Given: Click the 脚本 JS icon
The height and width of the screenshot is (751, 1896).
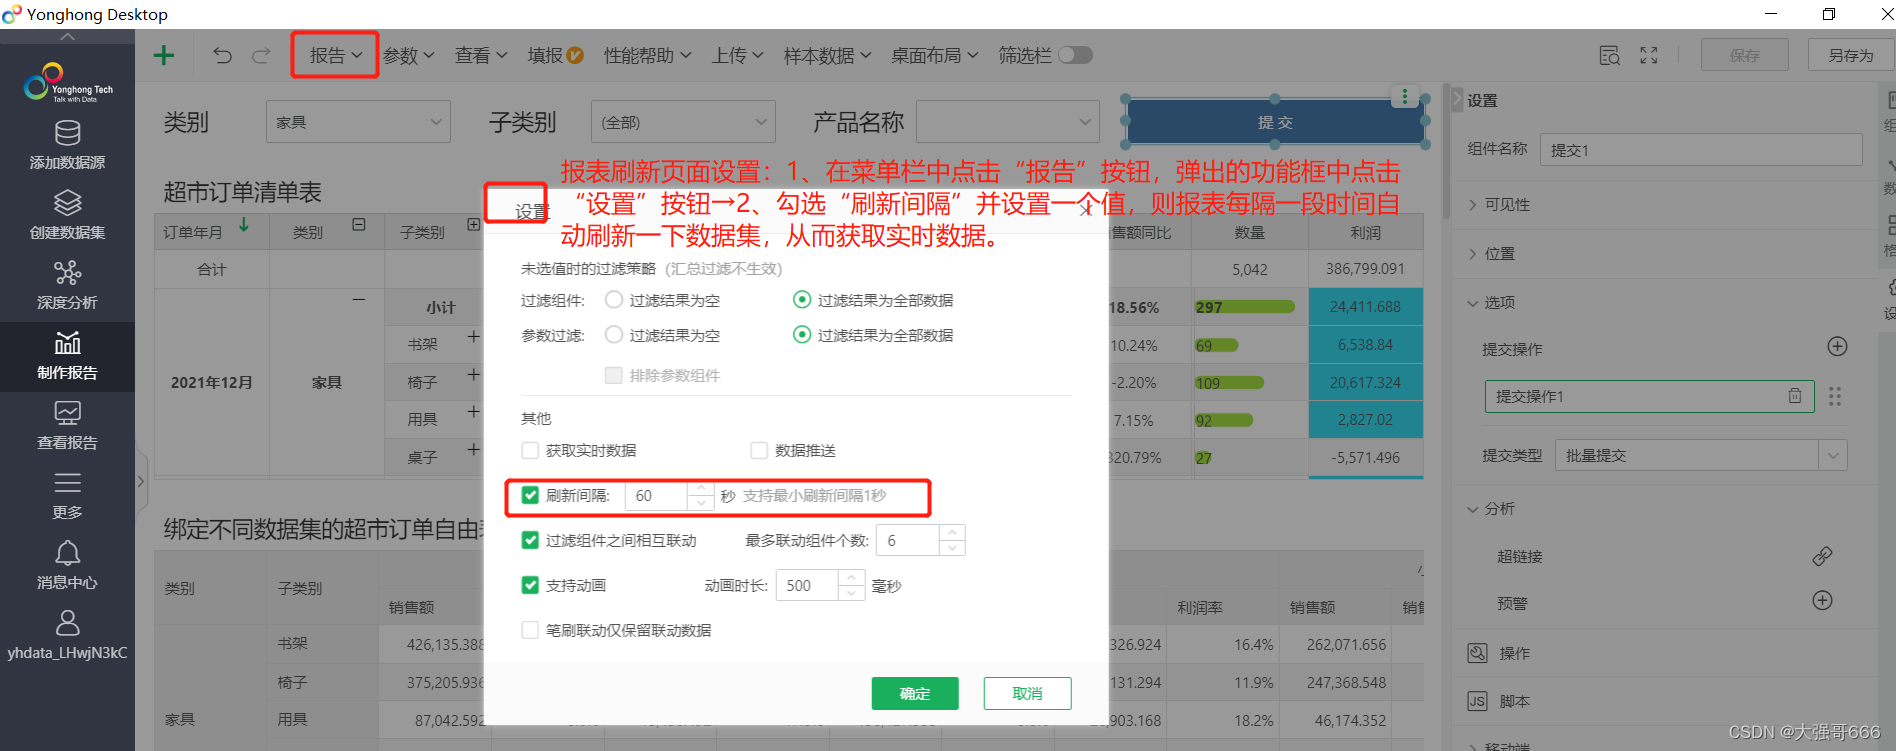Looking at the screenshot, I should [x=1477, y=701].
